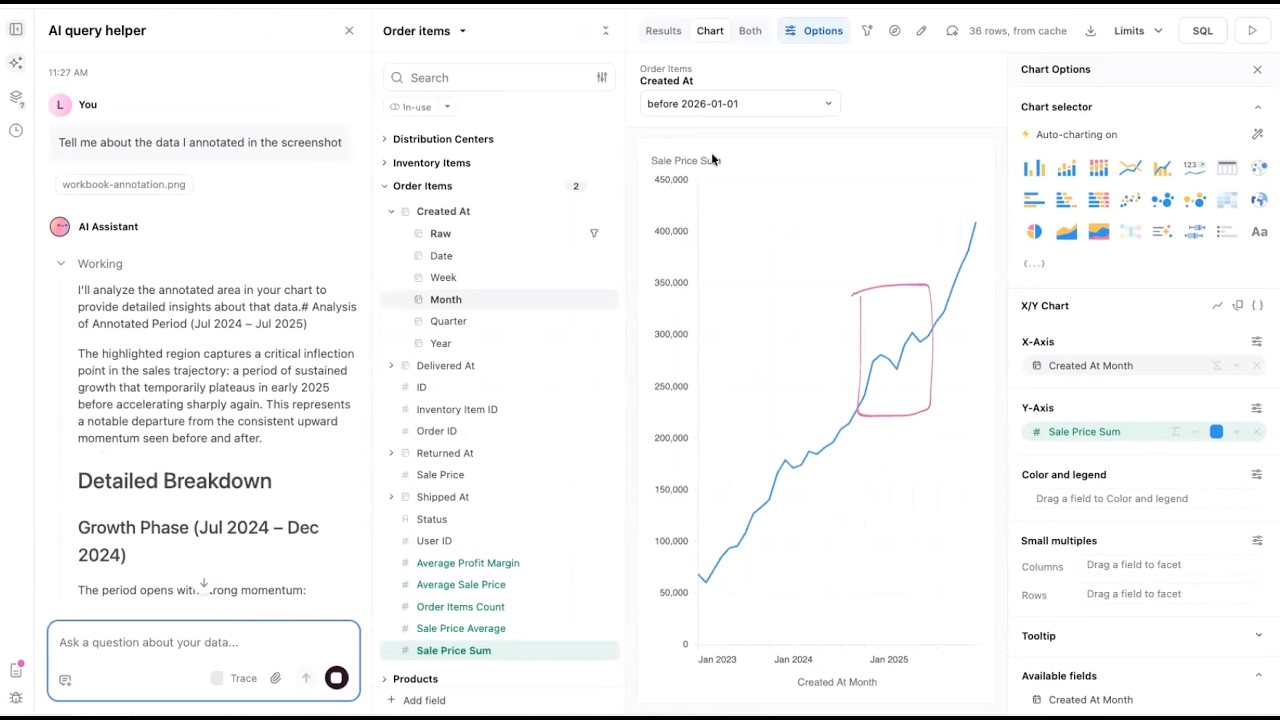Select the vertical bar chart type
The image size is (1280, 720).
coord(1034,168)
